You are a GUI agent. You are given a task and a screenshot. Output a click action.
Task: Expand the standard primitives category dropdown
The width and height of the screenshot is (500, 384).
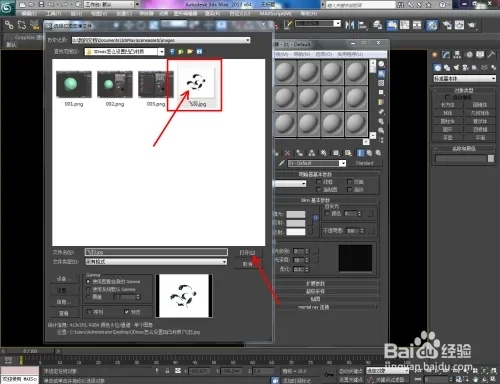click(x=464, y=78)
